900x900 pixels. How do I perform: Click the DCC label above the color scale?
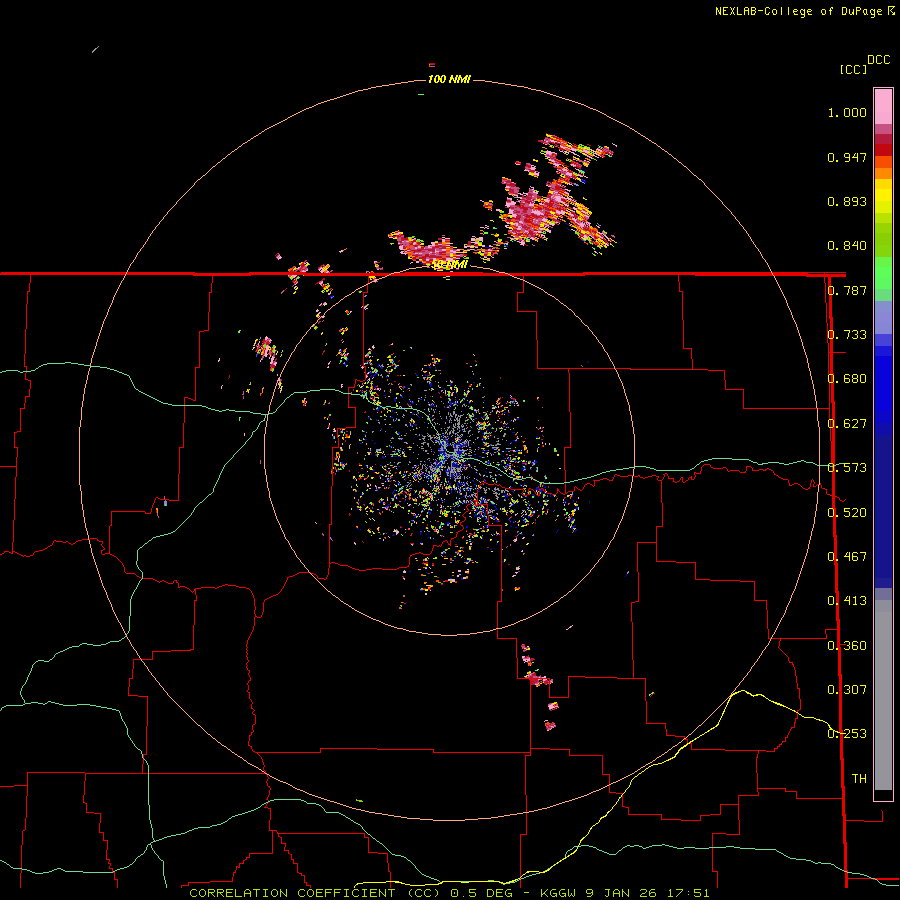[x=878, y=60]
